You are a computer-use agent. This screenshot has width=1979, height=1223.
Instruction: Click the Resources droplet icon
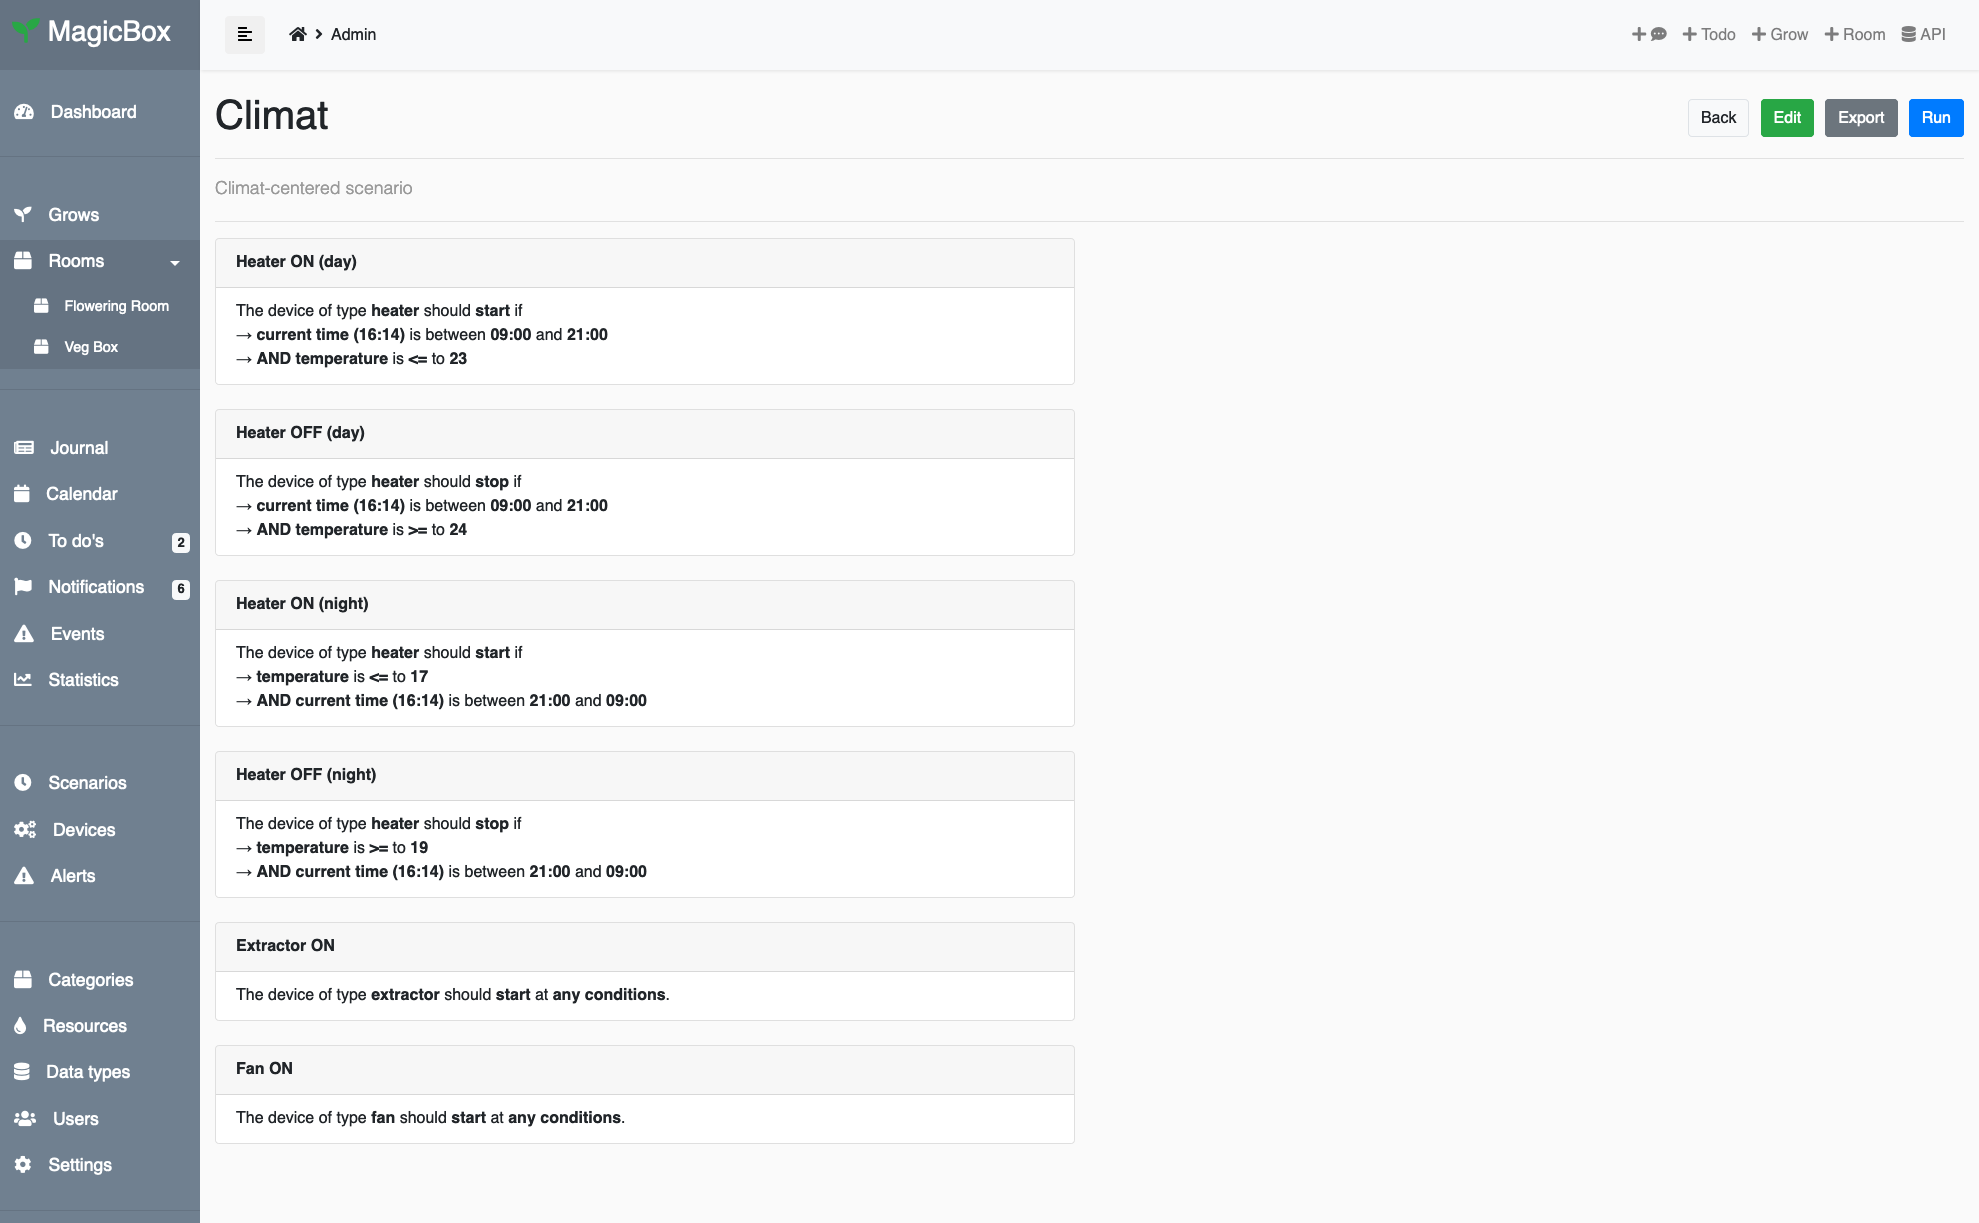coord(20,1026)
